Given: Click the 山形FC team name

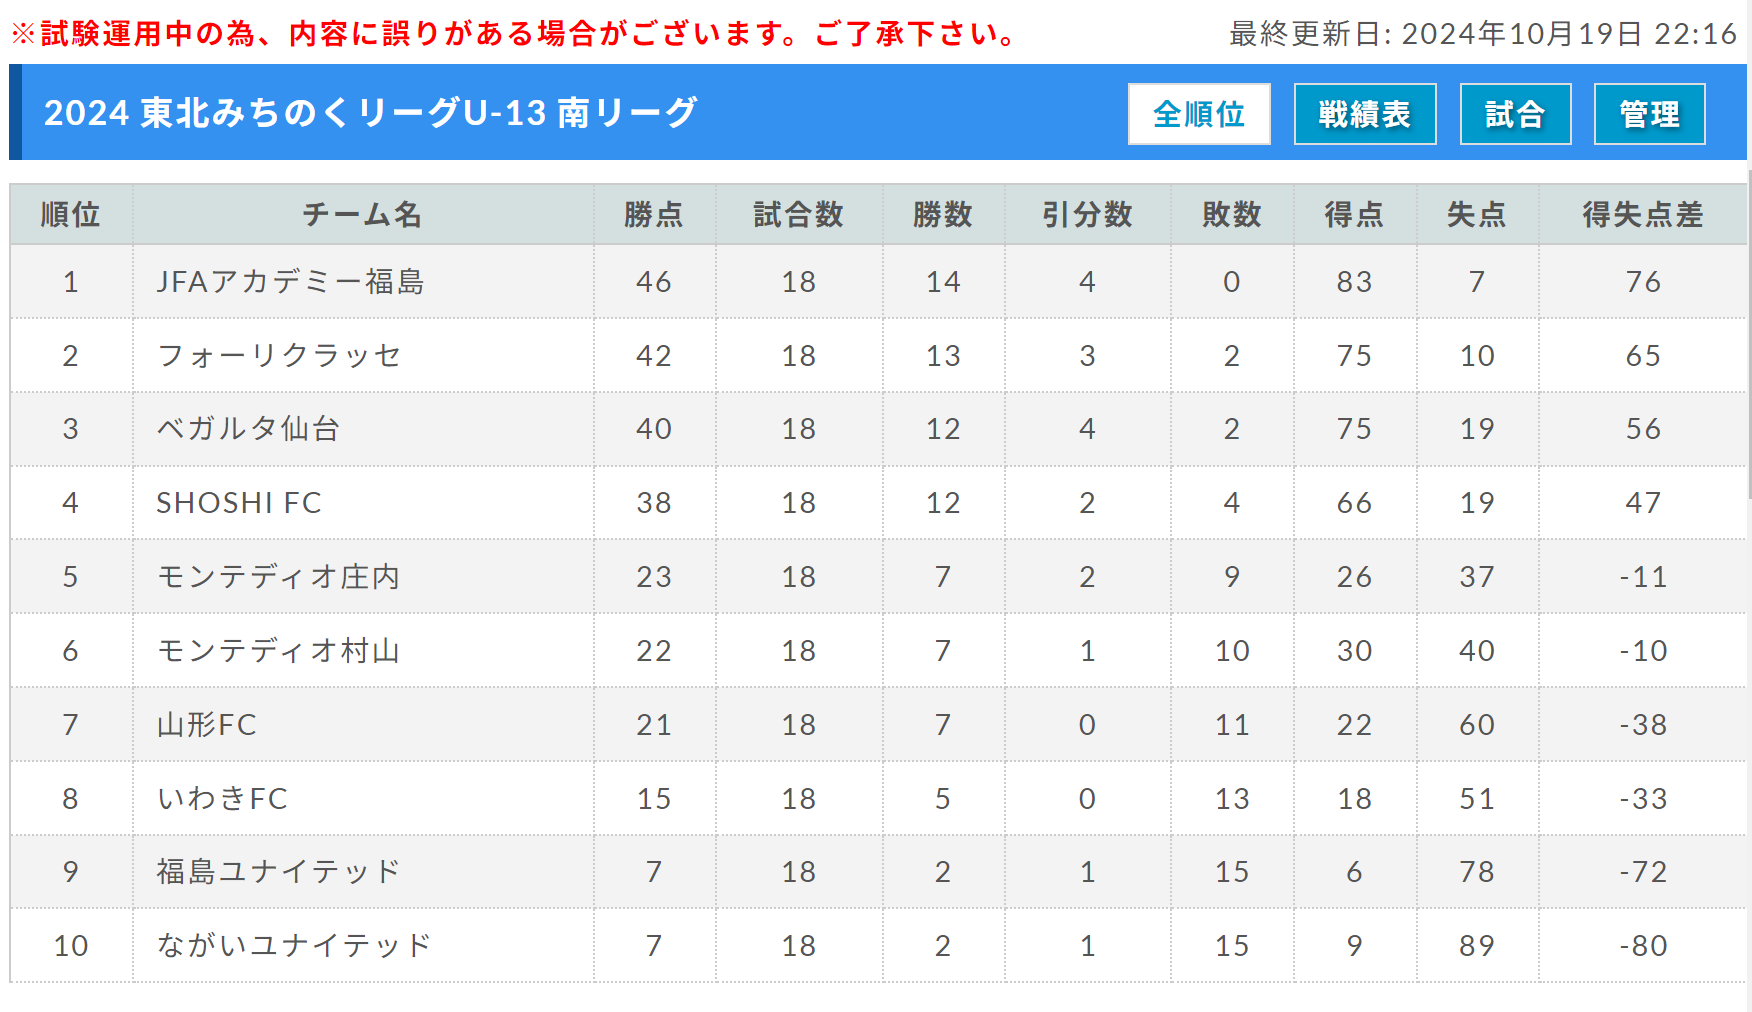Looking at the screenshot, I should point(206,725).
